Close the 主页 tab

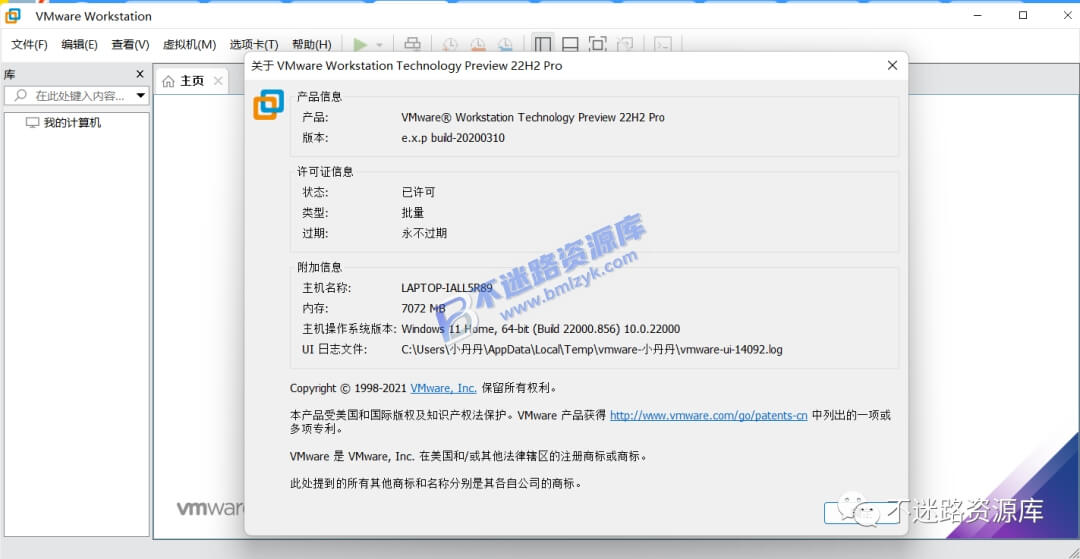click(218, 81)
